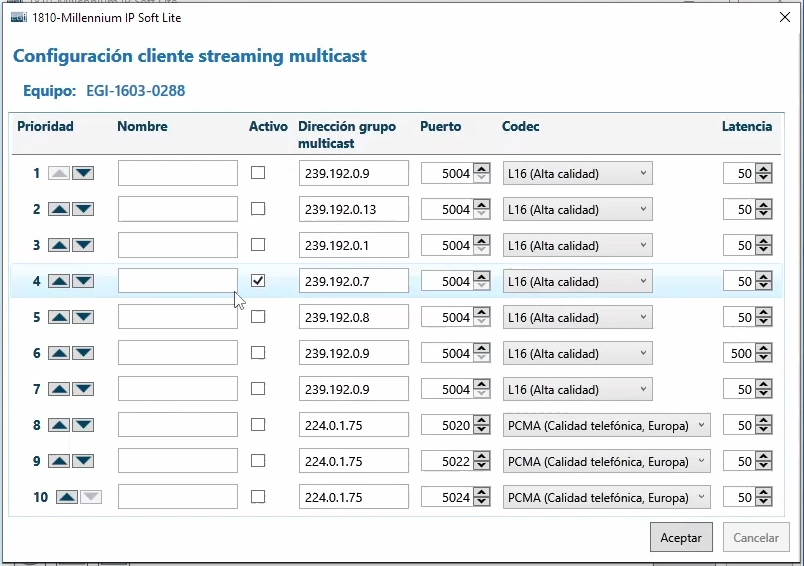Click the Nombre field for priority 1
The height and width of the screenshot is (566, 804).
click(177, 173)
